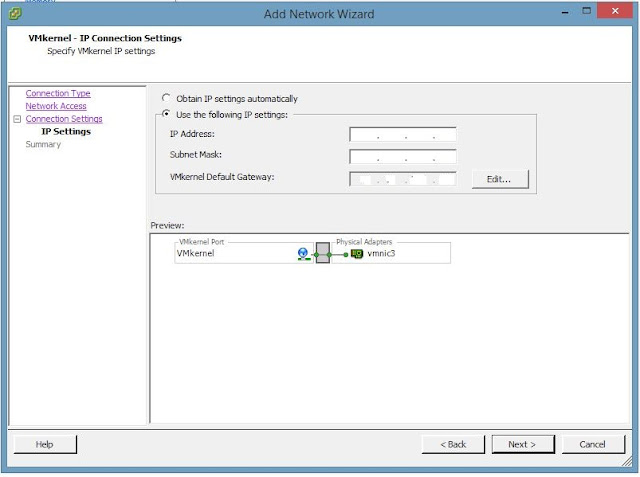640x477 pixels.
Task: Click the virtual switch block in preview
Action: pyautogui.click(x=322, y=253)
